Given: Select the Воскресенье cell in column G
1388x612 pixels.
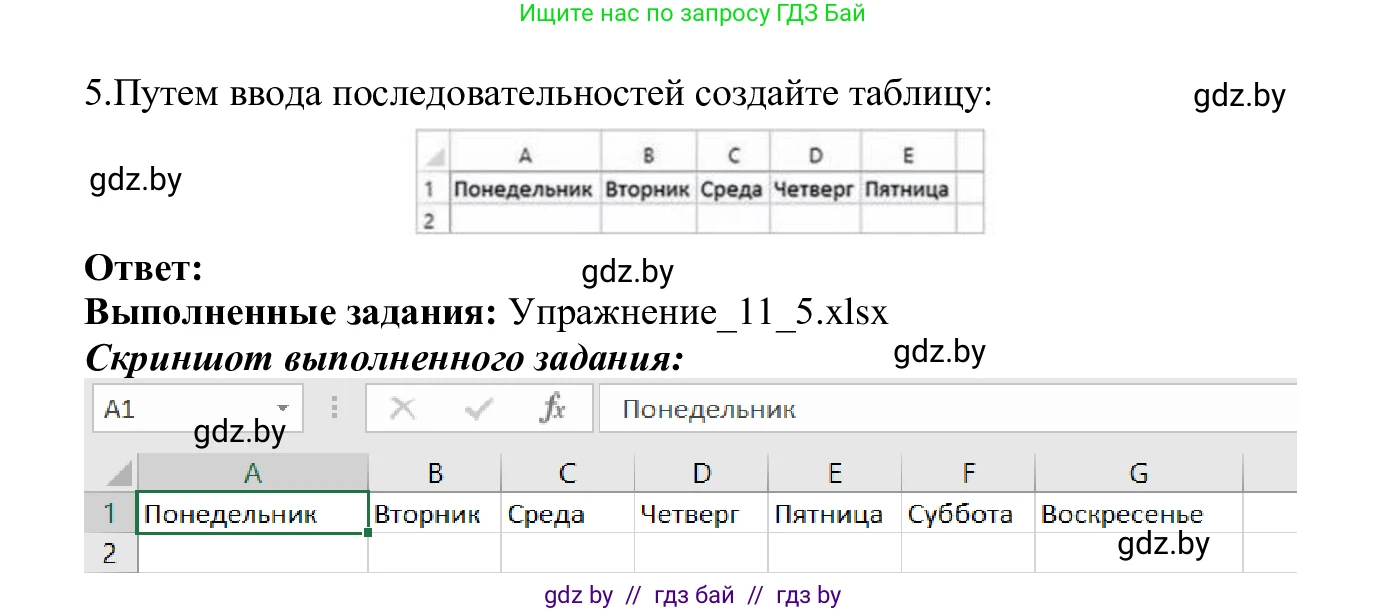Looking at the screenshot, I should pos(1140,513).
